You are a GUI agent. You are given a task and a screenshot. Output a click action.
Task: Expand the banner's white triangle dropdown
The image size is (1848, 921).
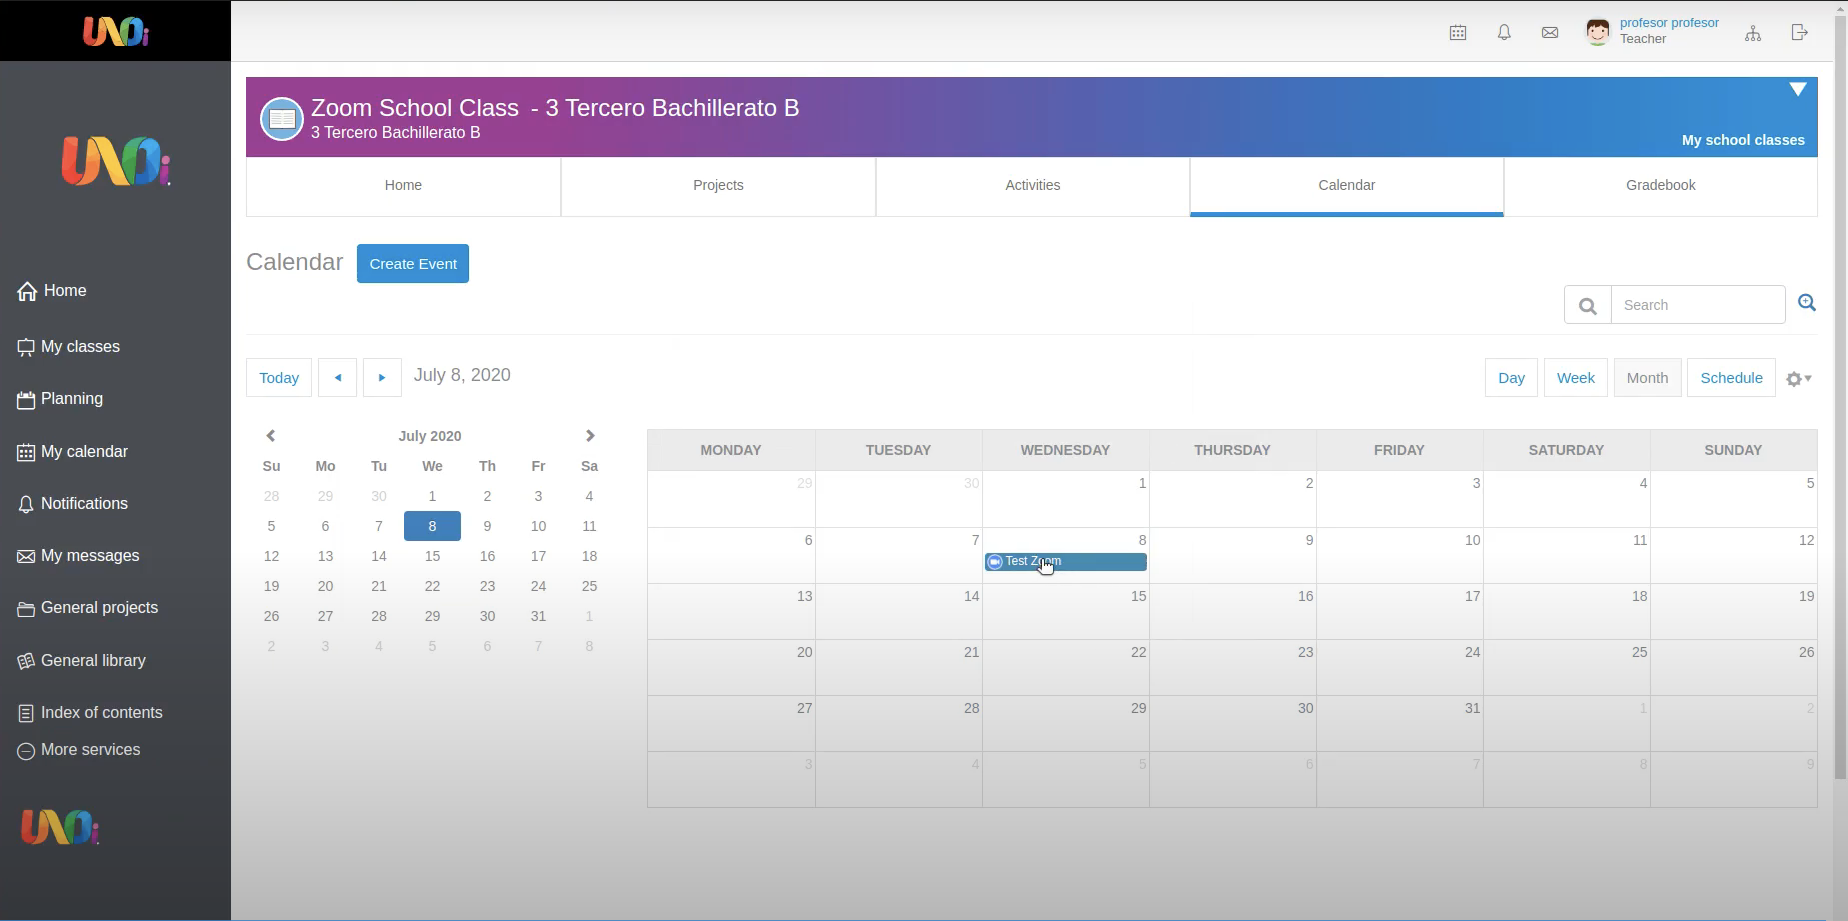[x=1797, y=90]
